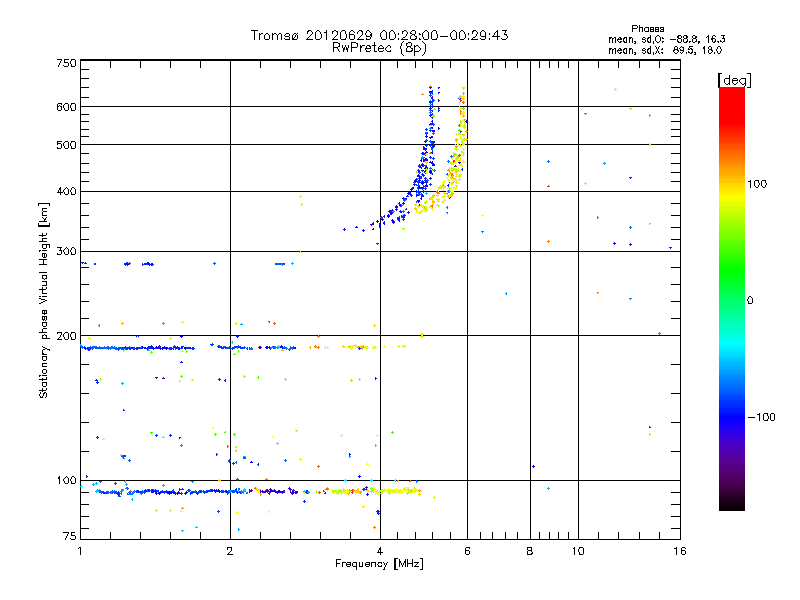Click the yellow X-mode F-layer trace
This screenshot has width=800, height=600.
pos(456,173)
